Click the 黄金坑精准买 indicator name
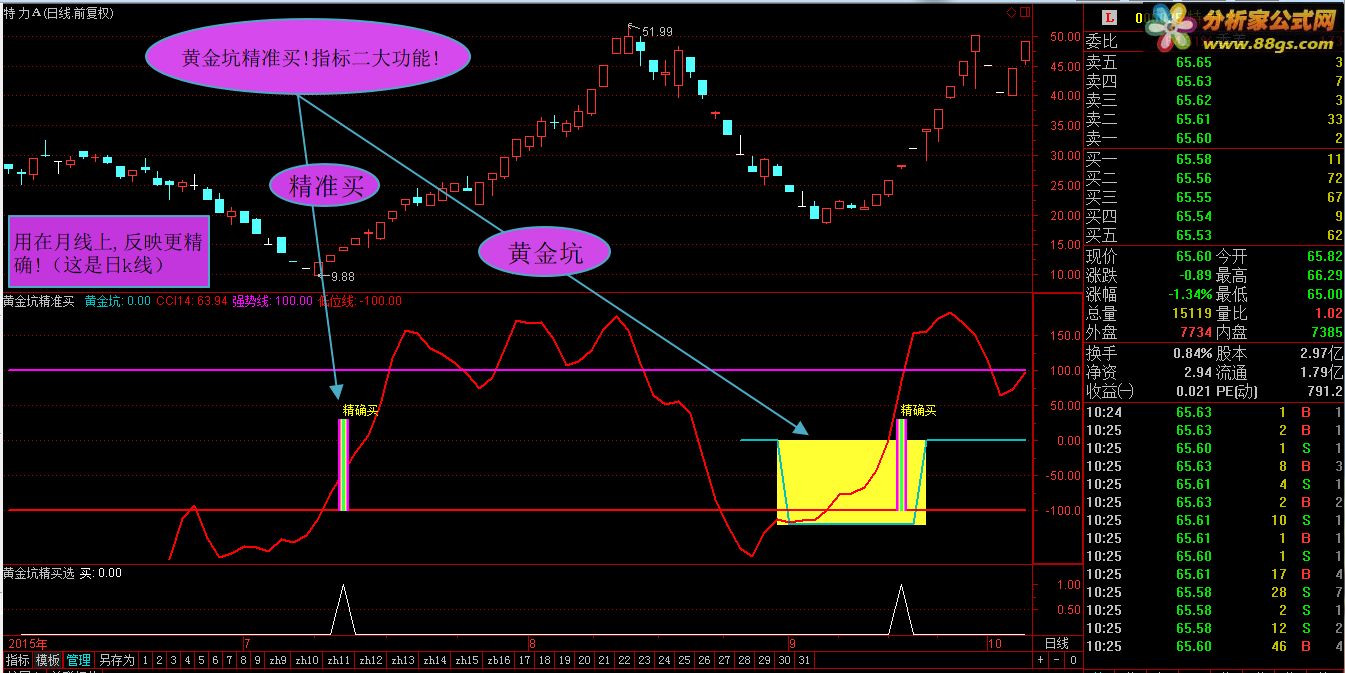1345x673 pixels. click(38, 300)
